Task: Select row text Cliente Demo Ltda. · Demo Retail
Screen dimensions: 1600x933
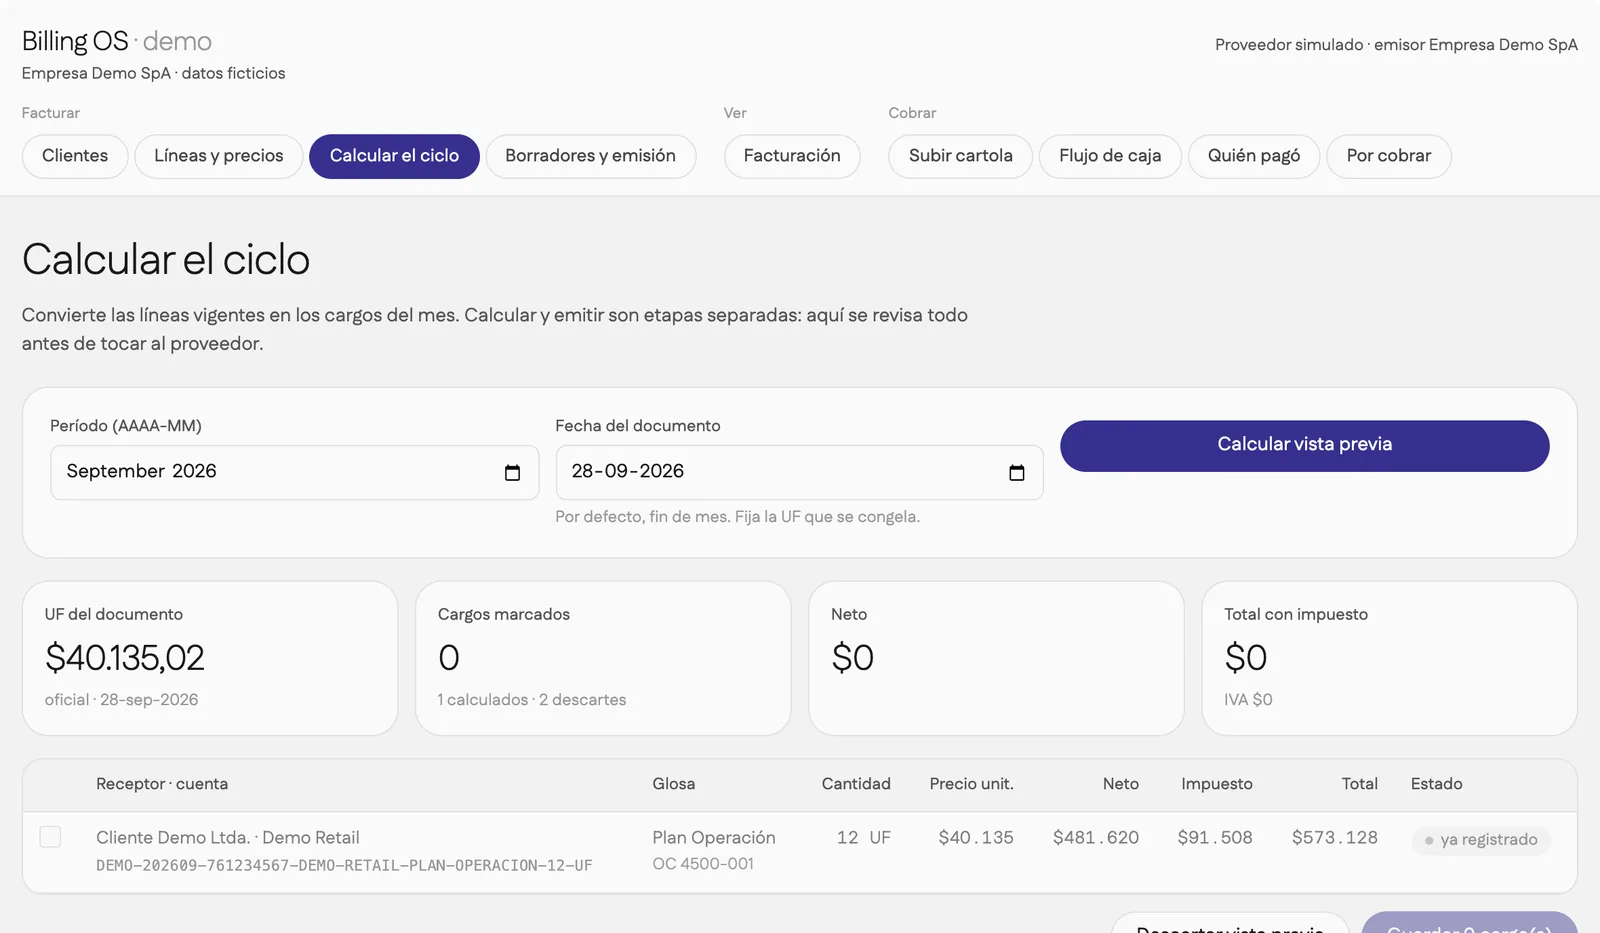Action: 228,838
